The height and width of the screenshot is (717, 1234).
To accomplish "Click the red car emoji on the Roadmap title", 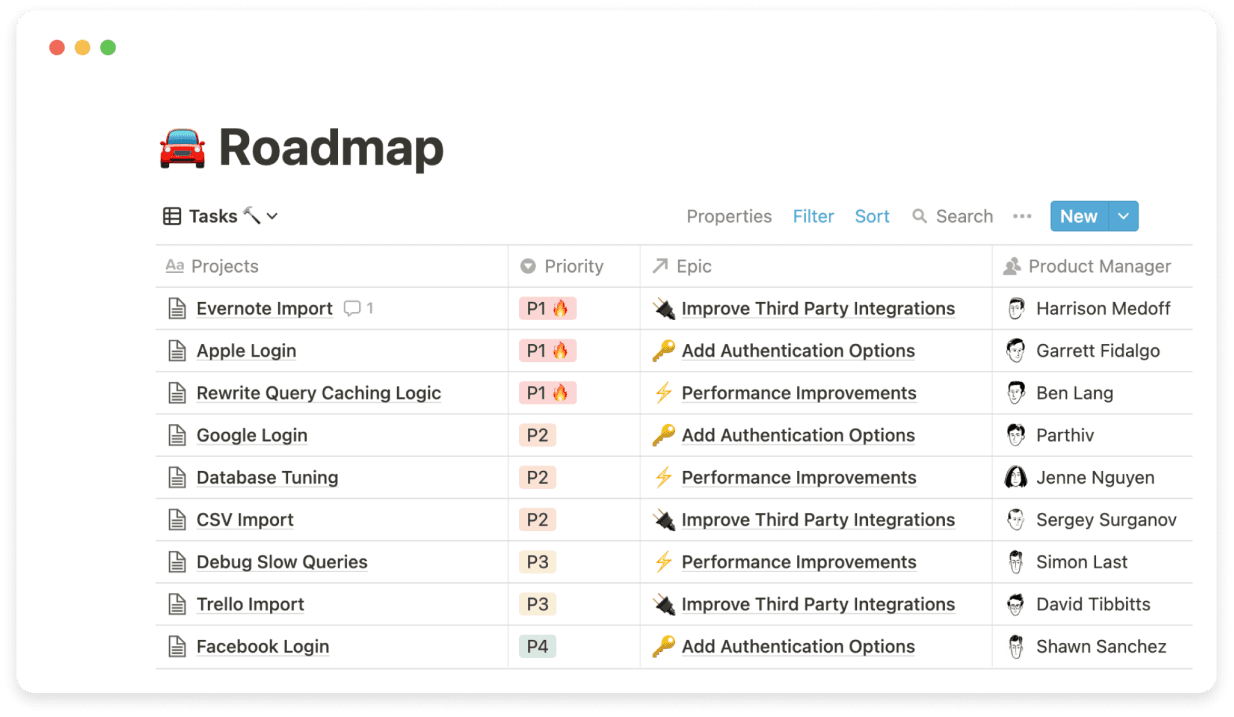I will [x=181, y=147].
